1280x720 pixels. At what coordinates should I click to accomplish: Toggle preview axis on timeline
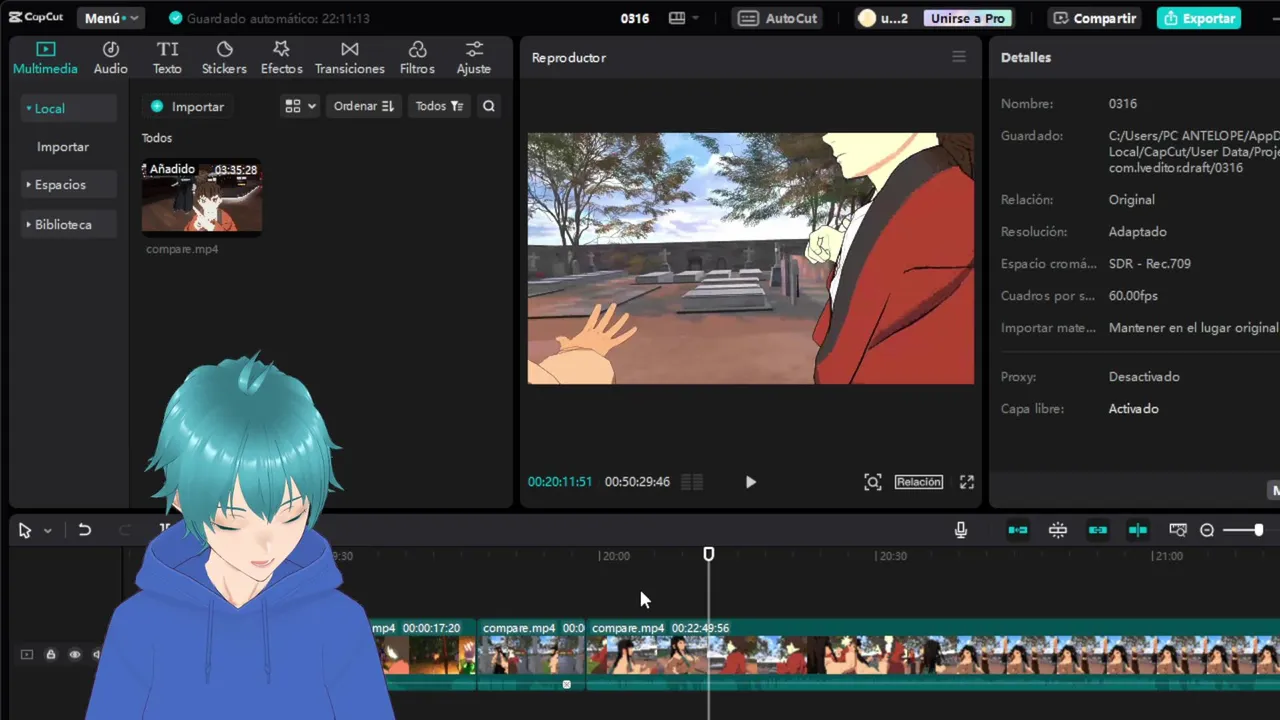click(x=1138, y=530)
